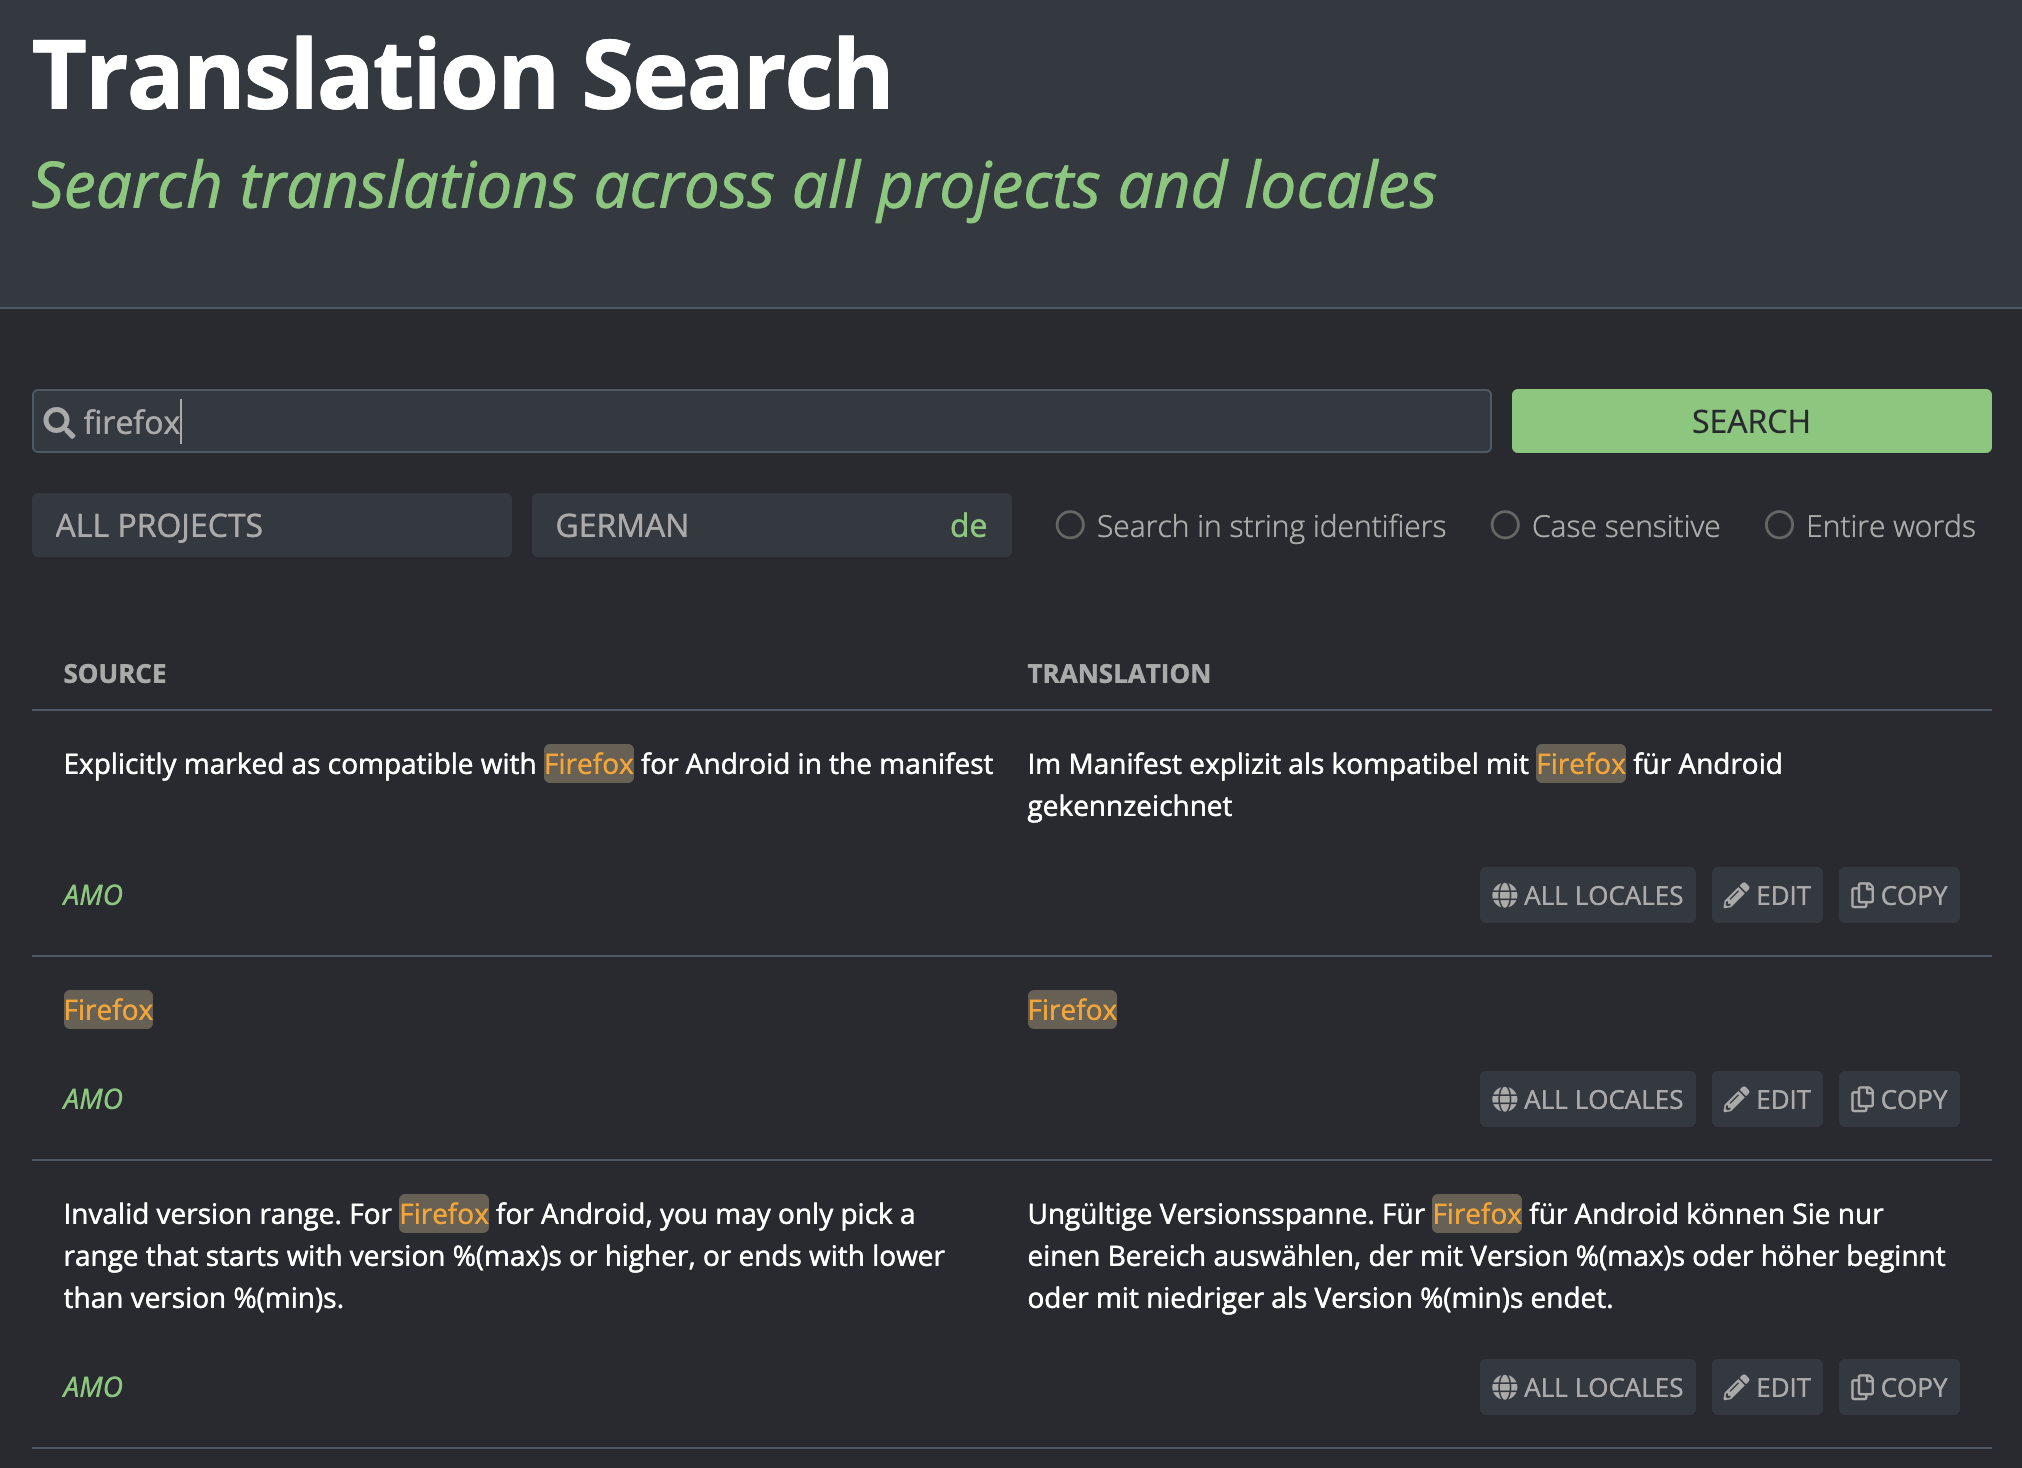Image resolution: width=2022 pixels, height=1468 pixels.
Task: Open AMO project link under first result
Action: click(93, 896)
